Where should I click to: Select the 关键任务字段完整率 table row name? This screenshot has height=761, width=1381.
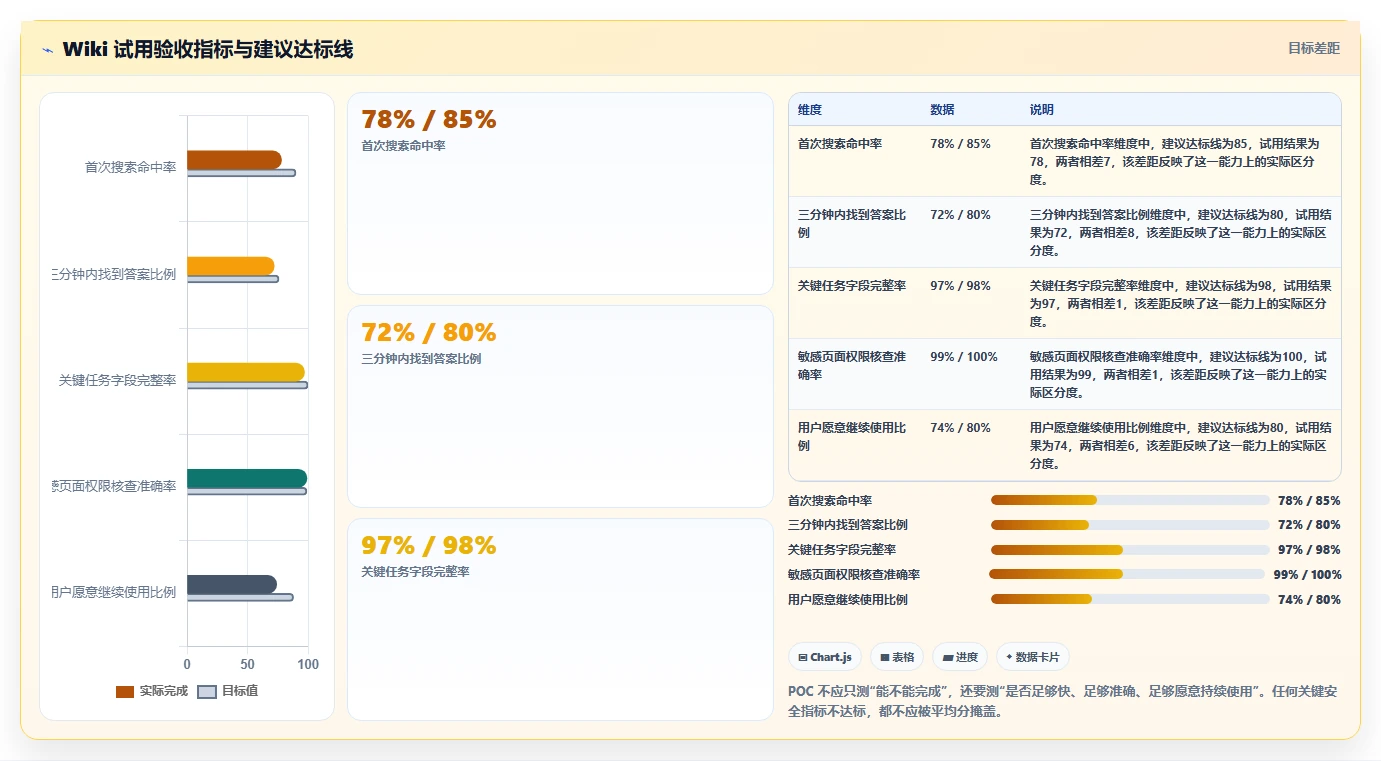pyautogui.click(x=852, y=286)
